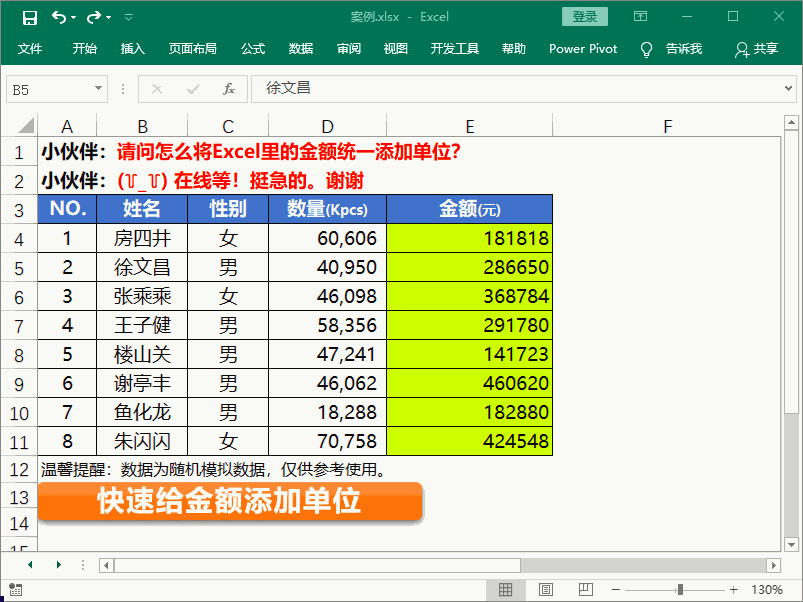Screen dimensions: 803x602
Task: Click the Name Box showing B5
Action: [57, 90]
